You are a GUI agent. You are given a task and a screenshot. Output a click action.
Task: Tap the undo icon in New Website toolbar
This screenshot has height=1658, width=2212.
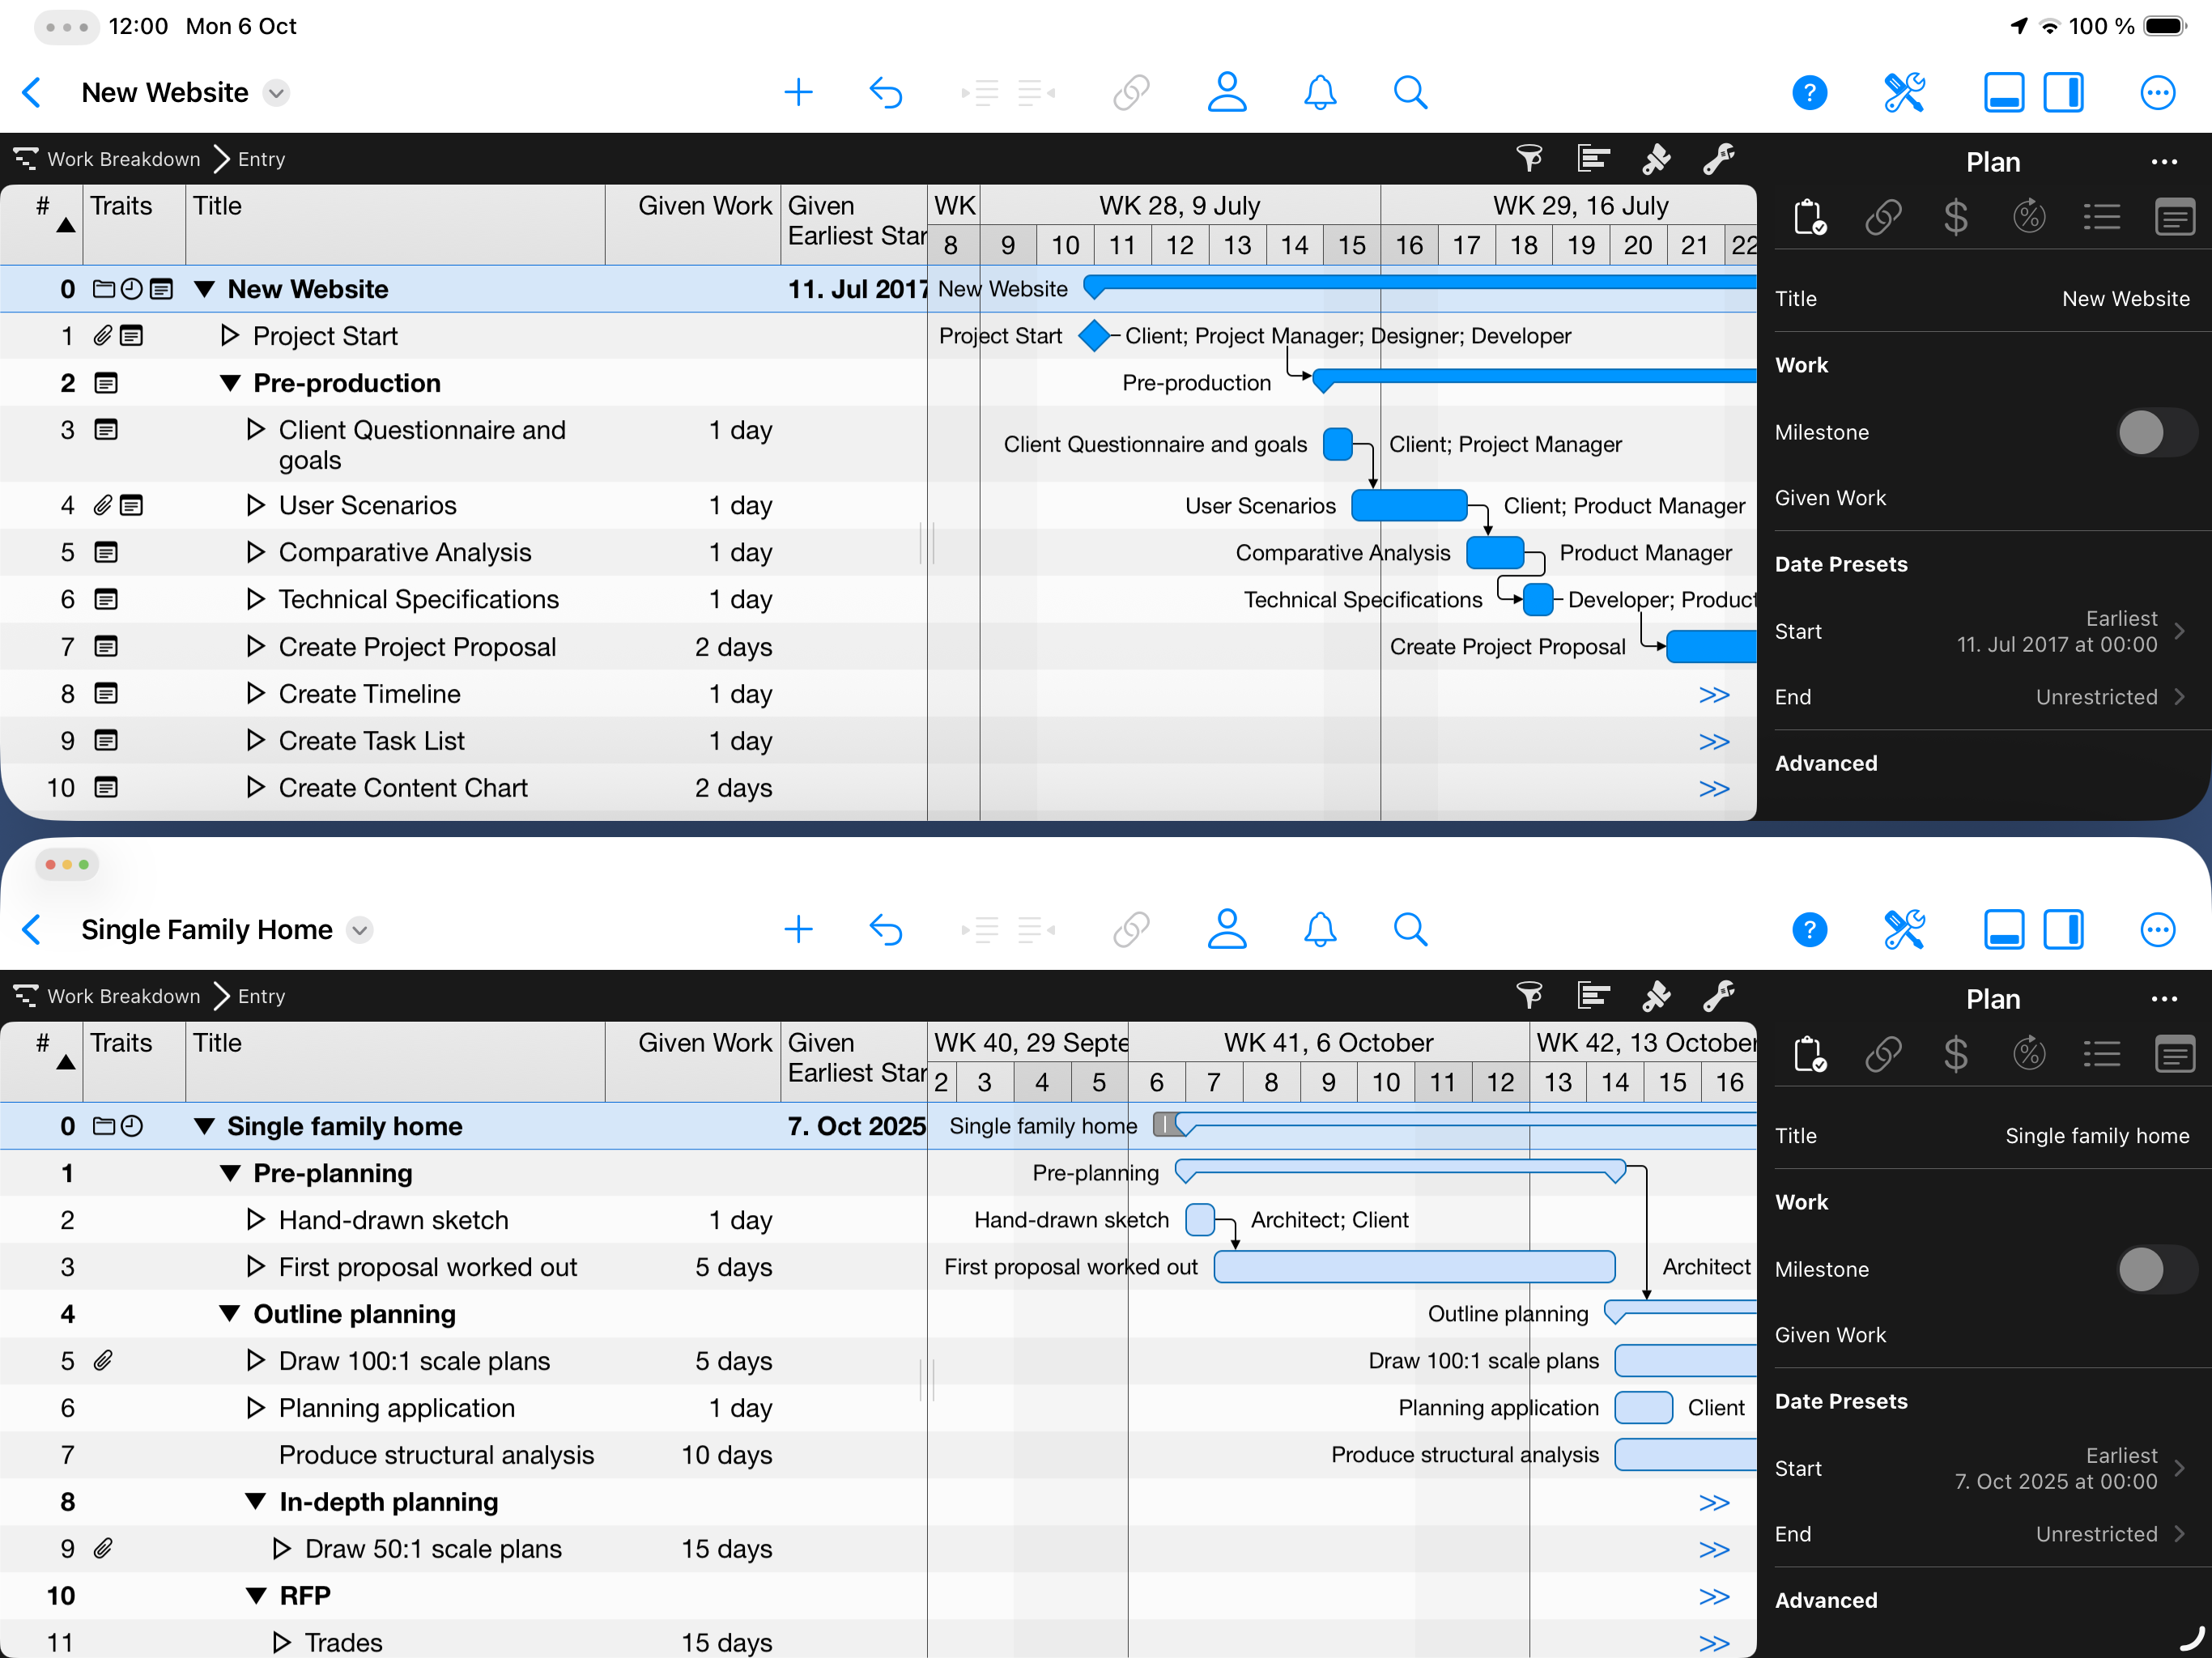pyautogui.click(x=886, y=92)
